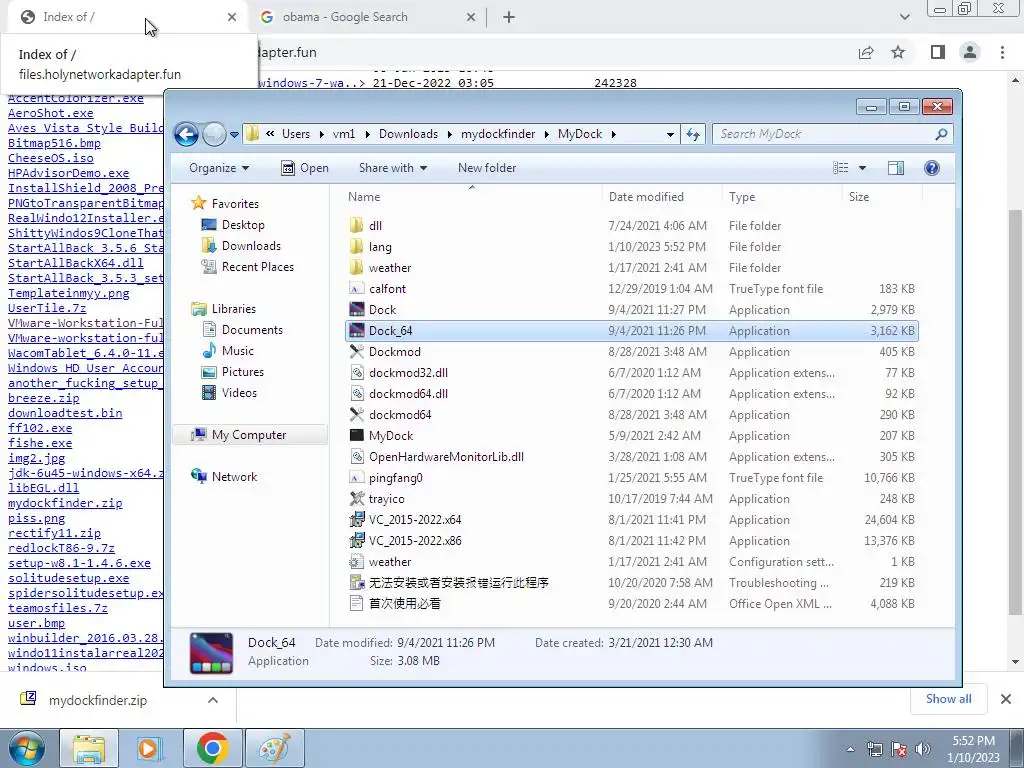Click New folder in Explorer toolbar

(x=487, y=168)
